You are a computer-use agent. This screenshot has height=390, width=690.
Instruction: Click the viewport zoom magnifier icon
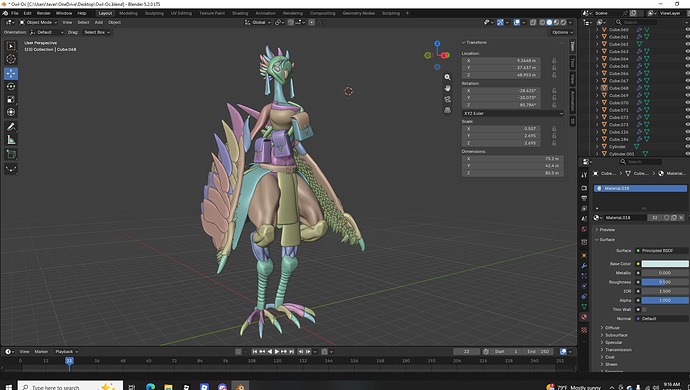[448, 77]
